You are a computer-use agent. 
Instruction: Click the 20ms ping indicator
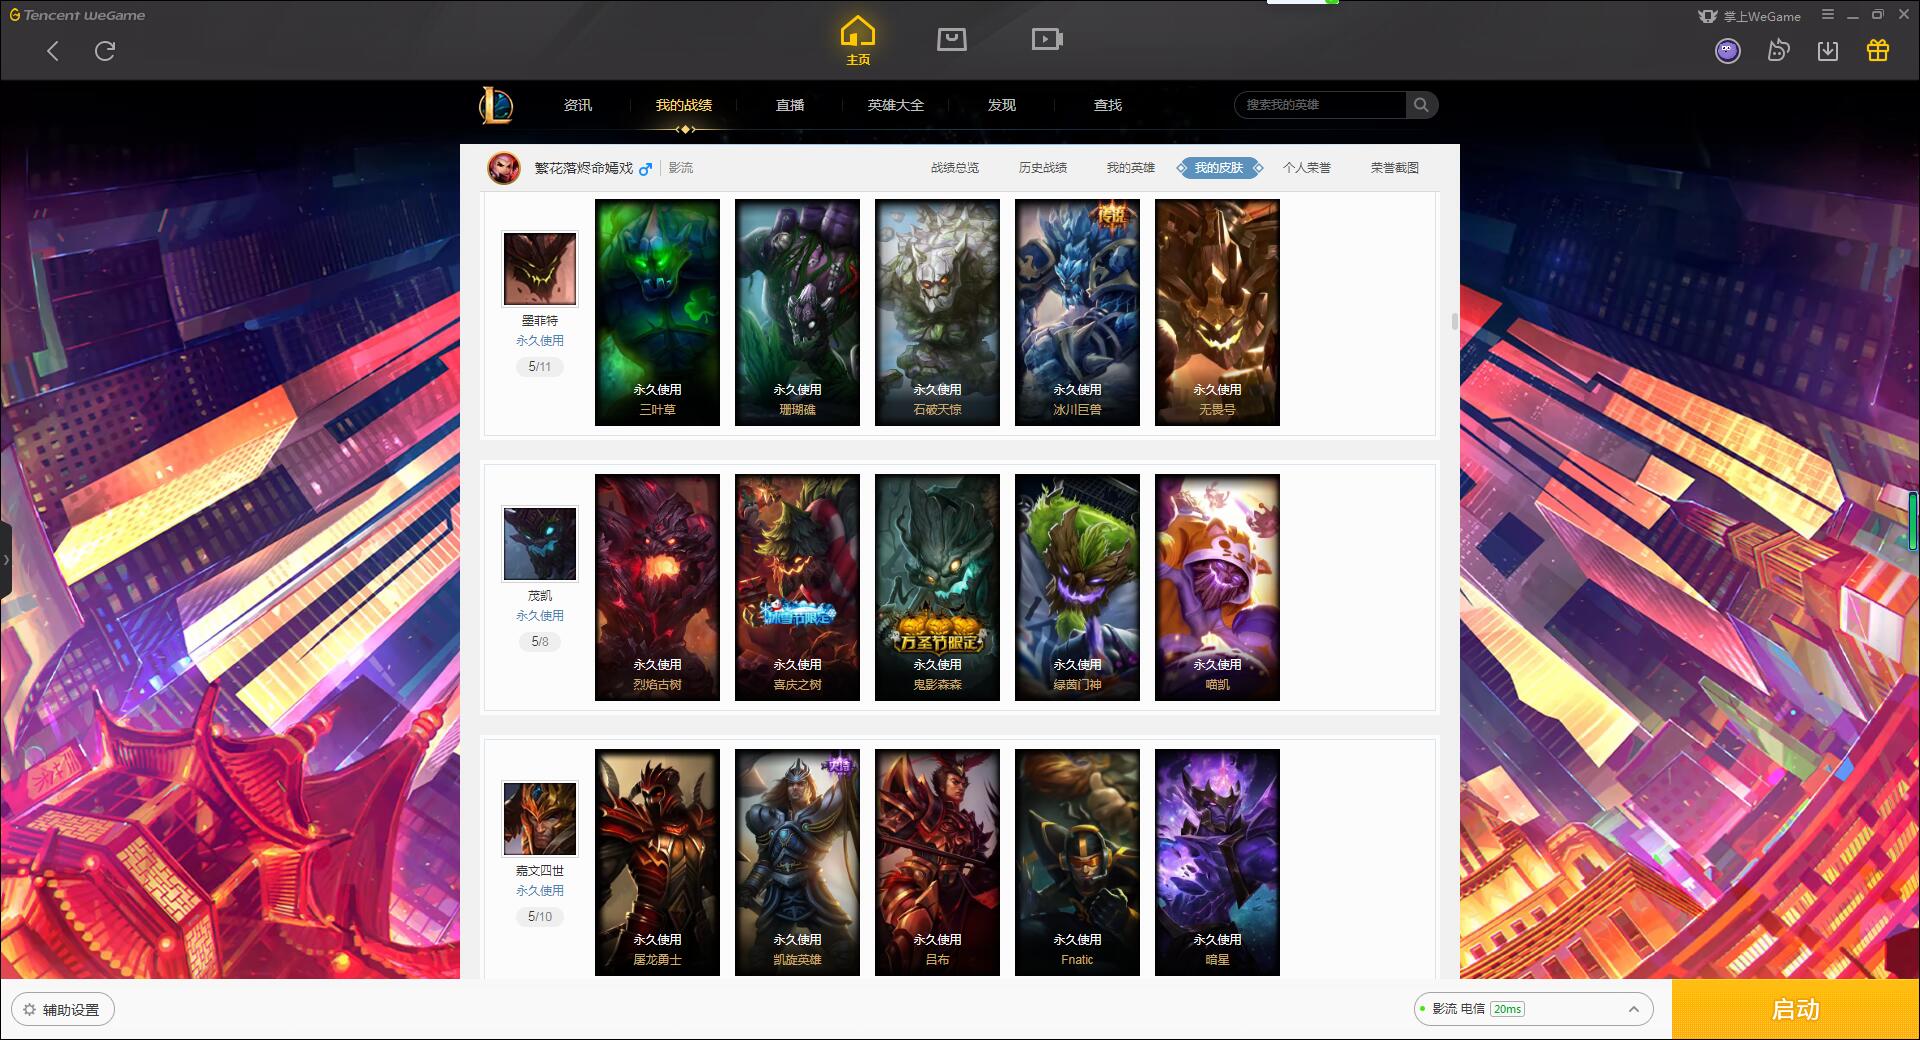tap(1507, 1009)
